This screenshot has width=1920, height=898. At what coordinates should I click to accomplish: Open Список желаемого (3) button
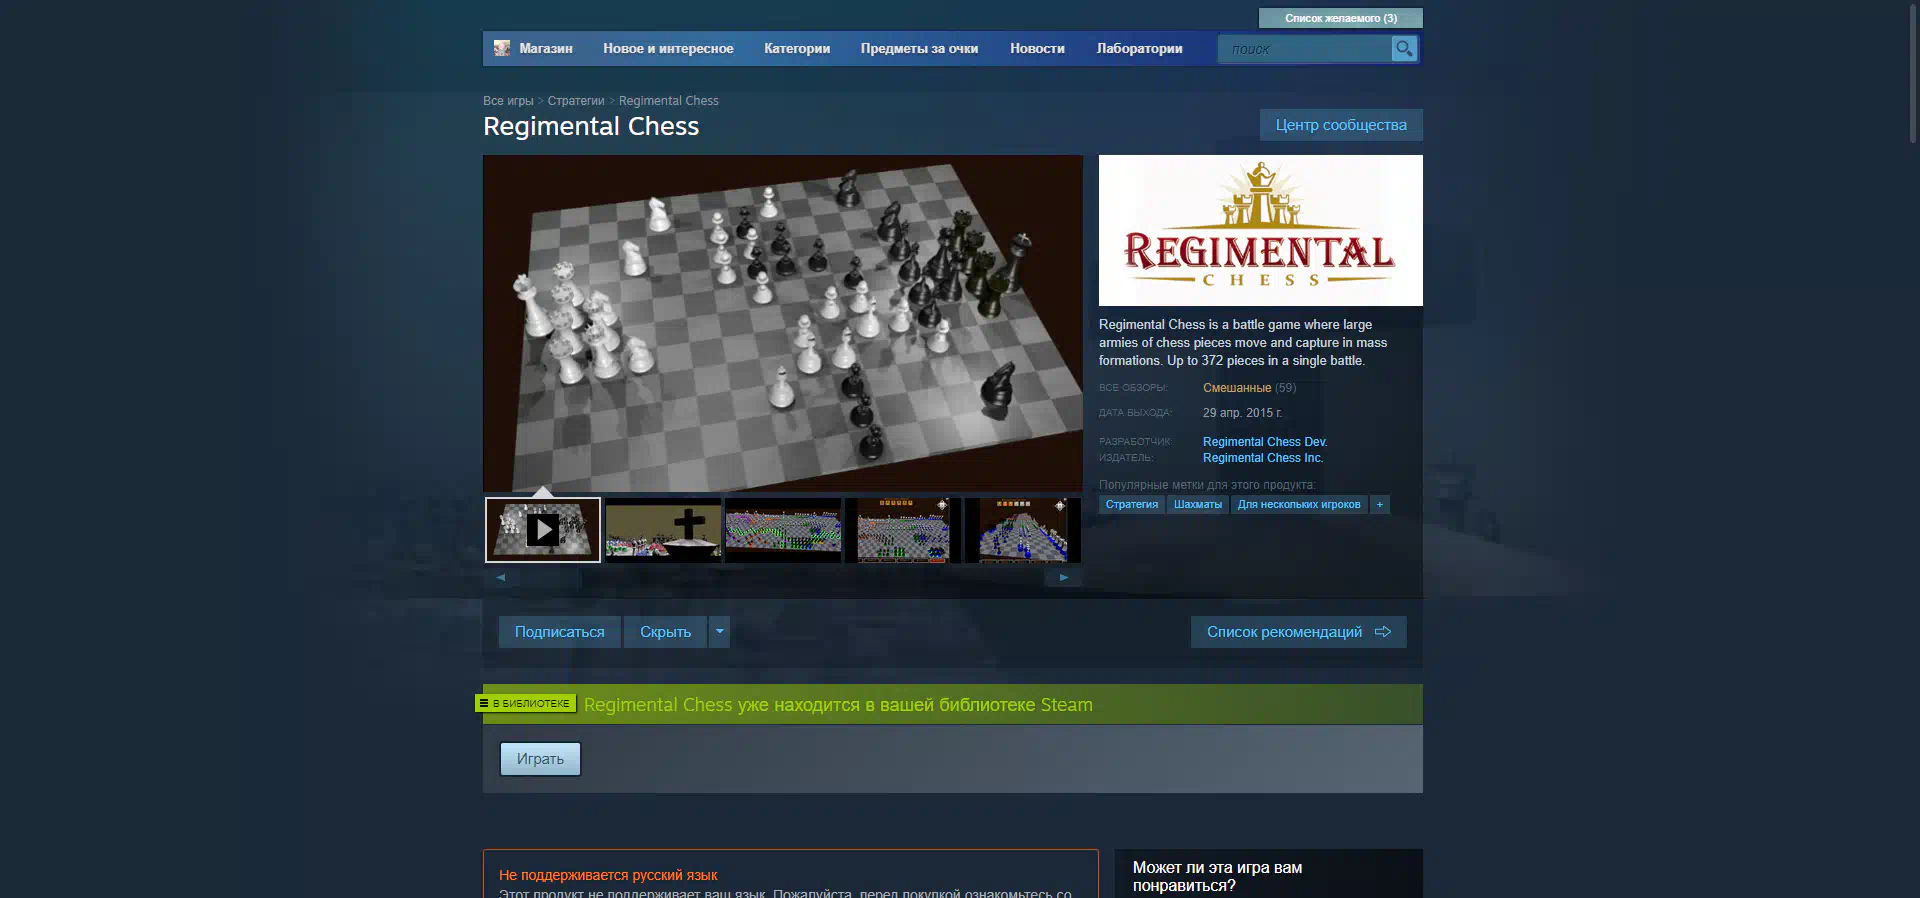click(1340, 18)
